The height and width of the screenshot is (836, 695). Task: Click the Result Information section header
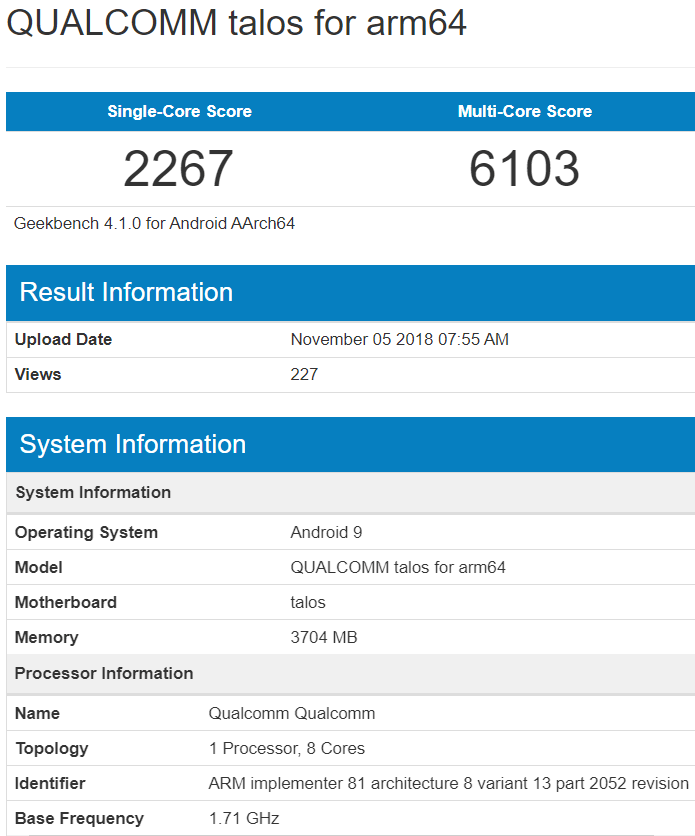point(350,293)
